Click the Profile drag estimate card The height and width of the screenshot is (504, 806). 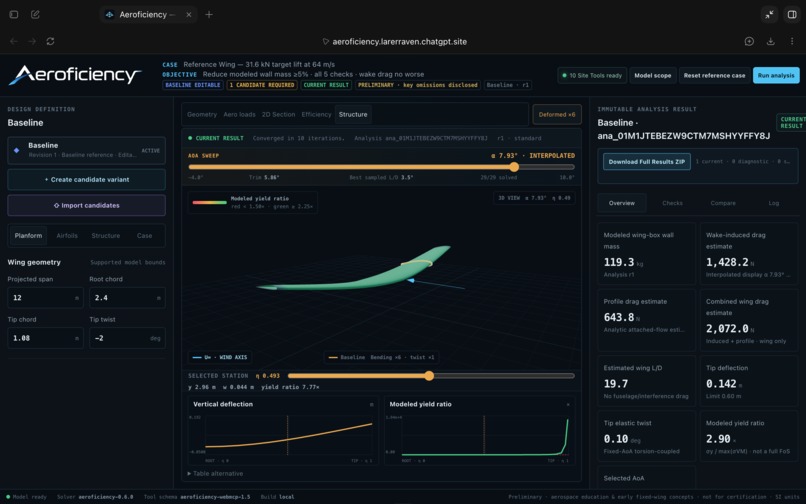click(x=647, y=320)
